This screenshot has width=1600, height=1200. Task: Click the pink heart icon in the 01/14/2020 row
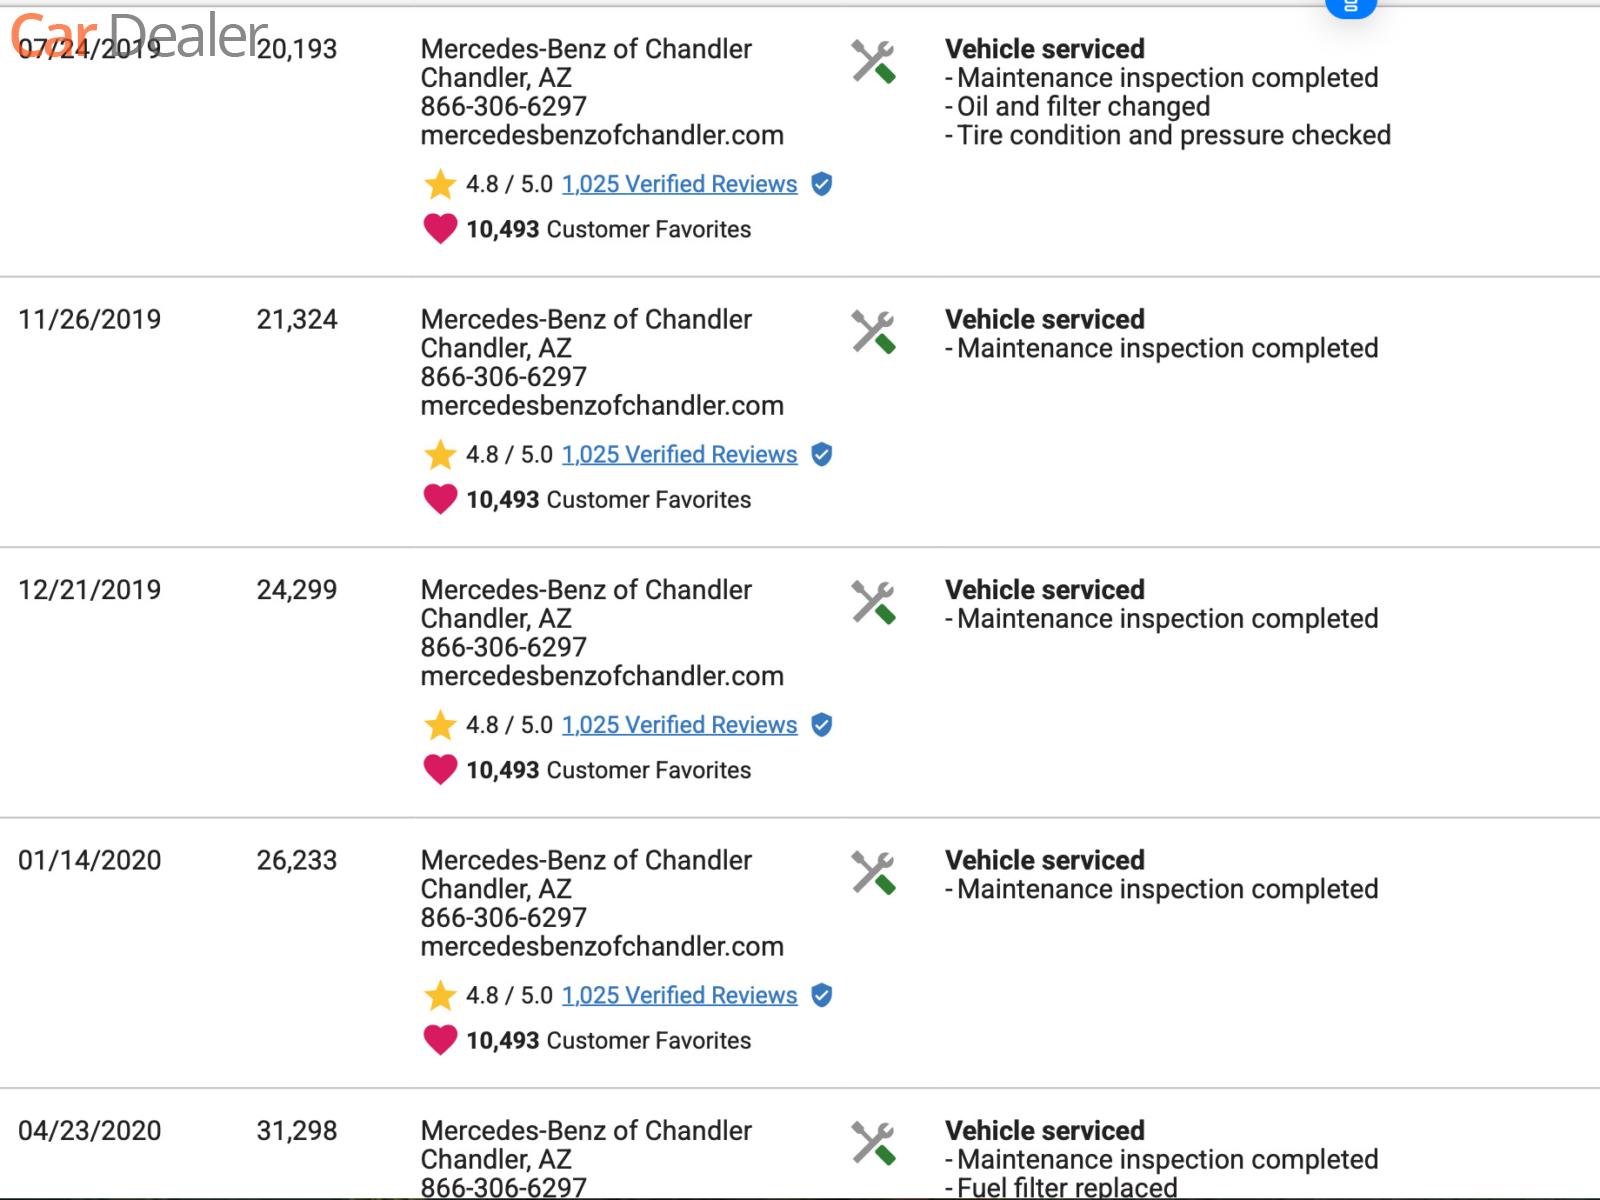point(440,1040)
